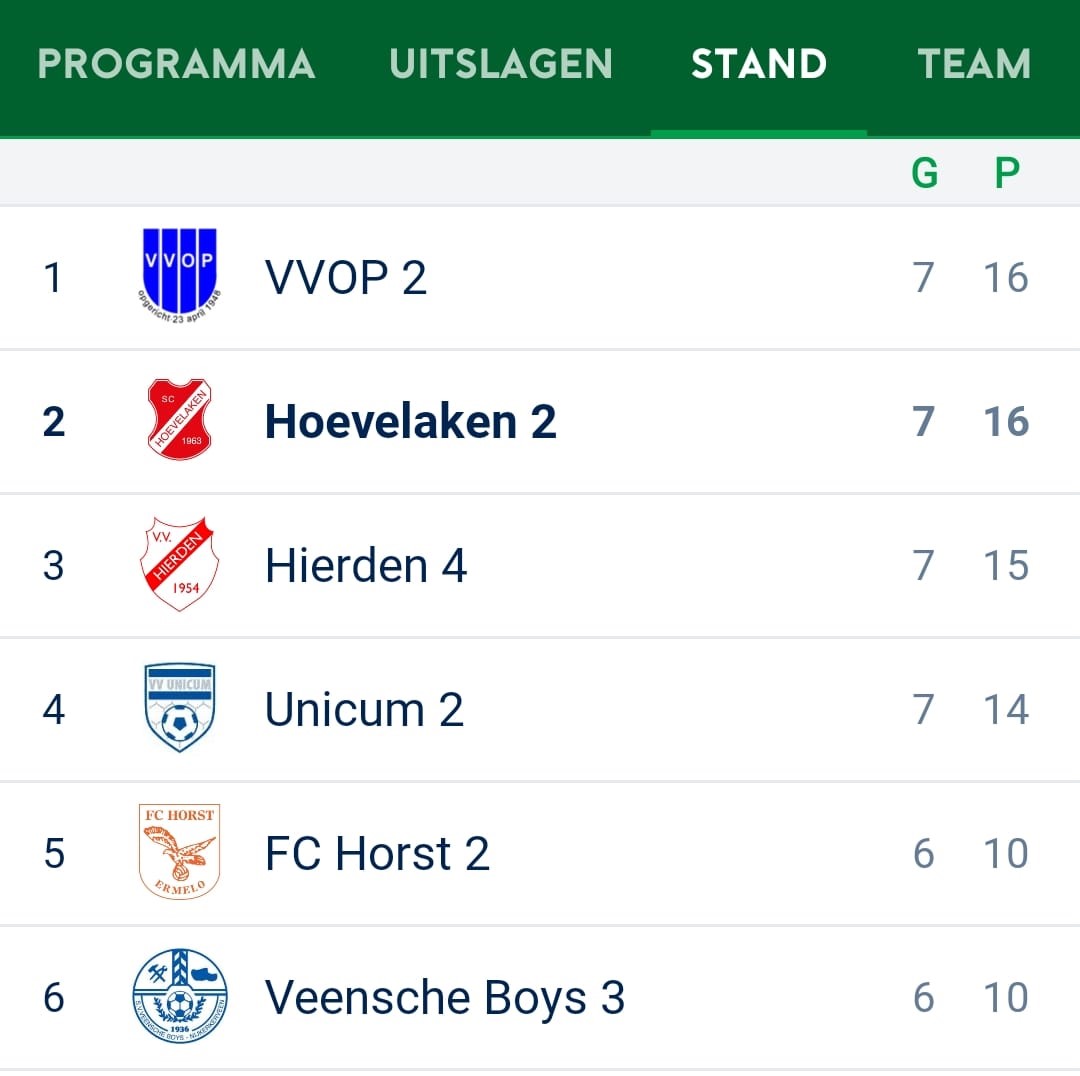The height and width of the screenshot is (1076, 1080).
Task: Select Veensche Boys 3 team name
Action: tap(445, 999)
